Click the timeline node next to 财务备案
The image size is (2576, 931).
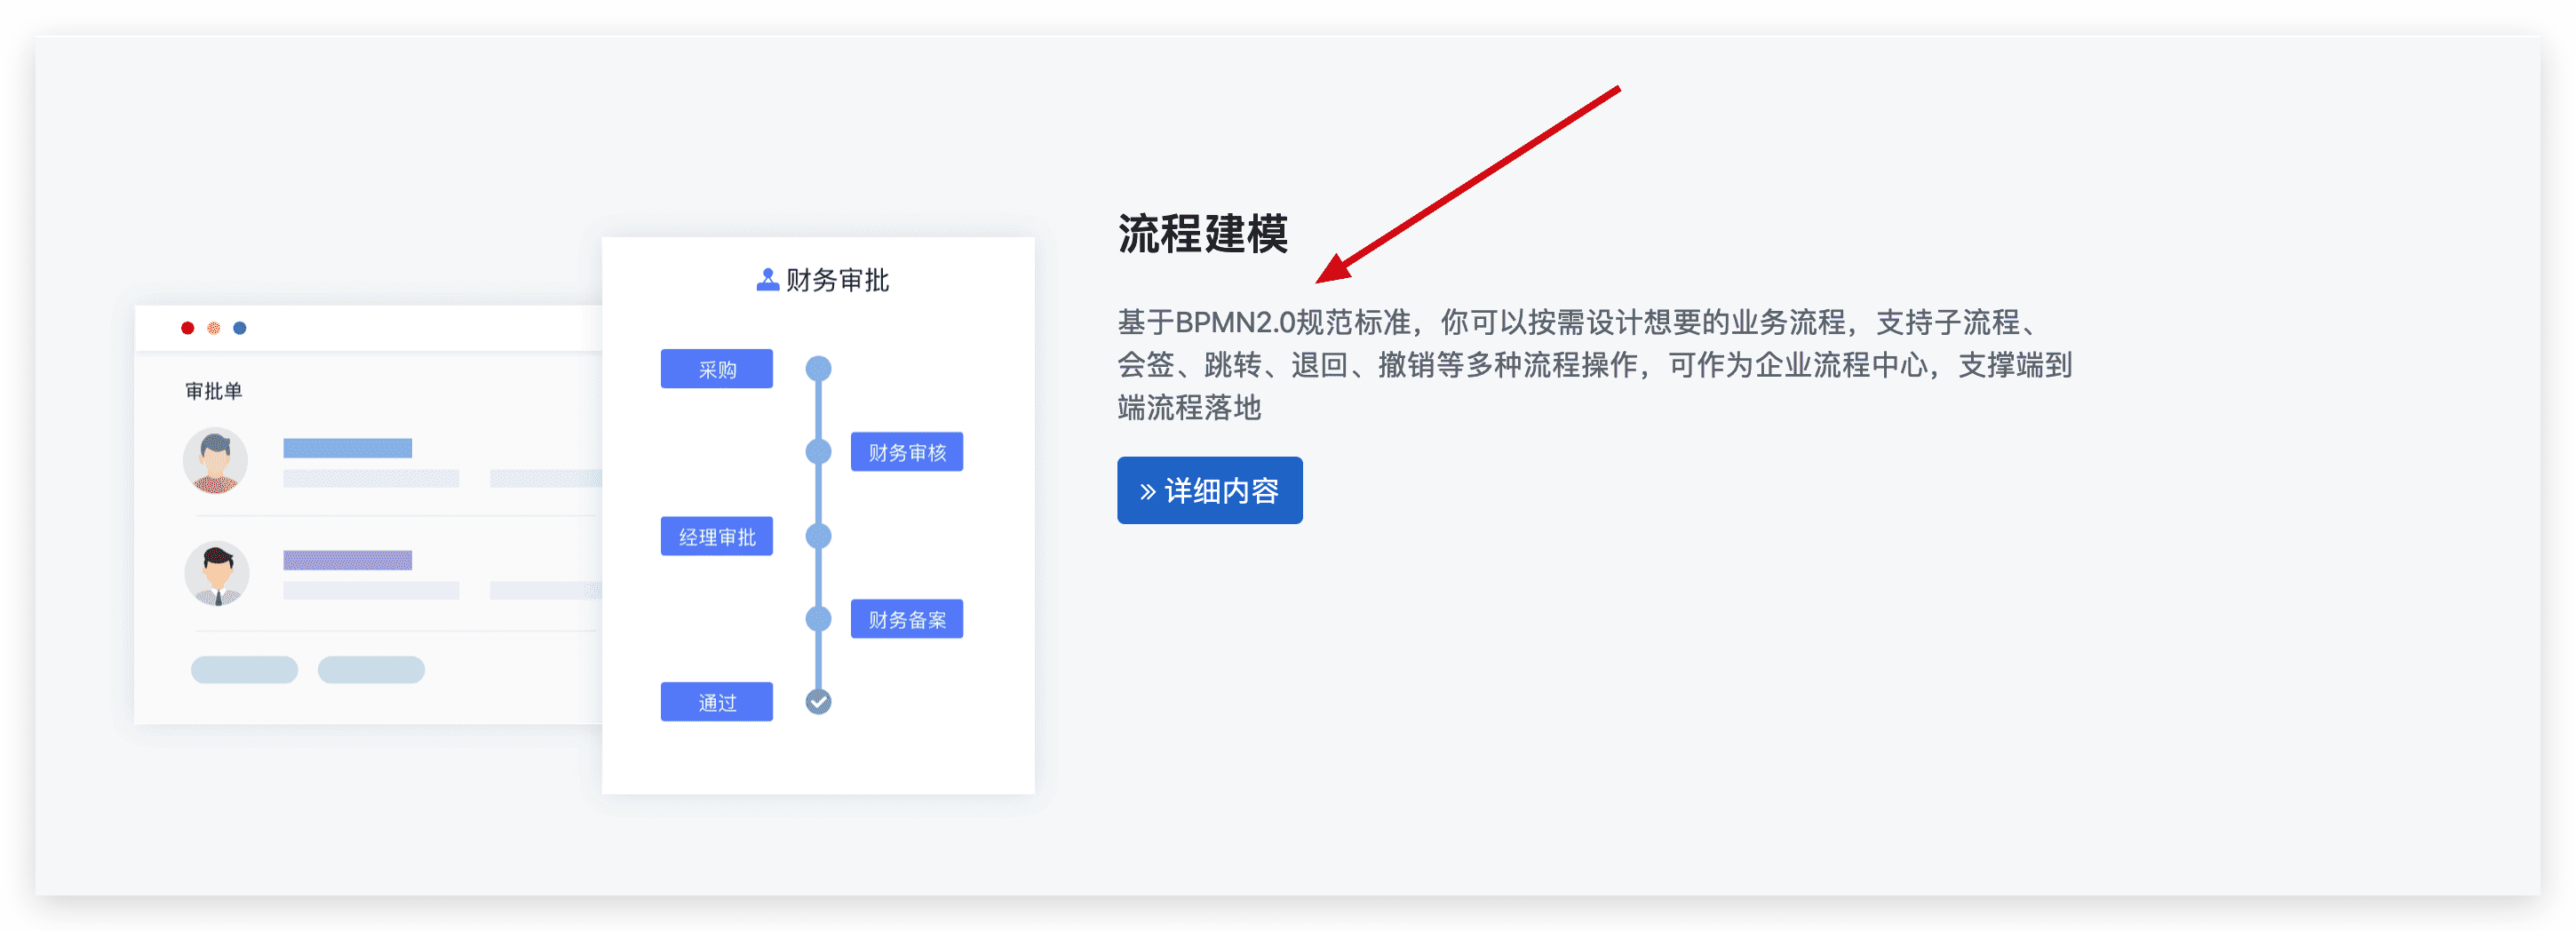click(x=818, y=619)
